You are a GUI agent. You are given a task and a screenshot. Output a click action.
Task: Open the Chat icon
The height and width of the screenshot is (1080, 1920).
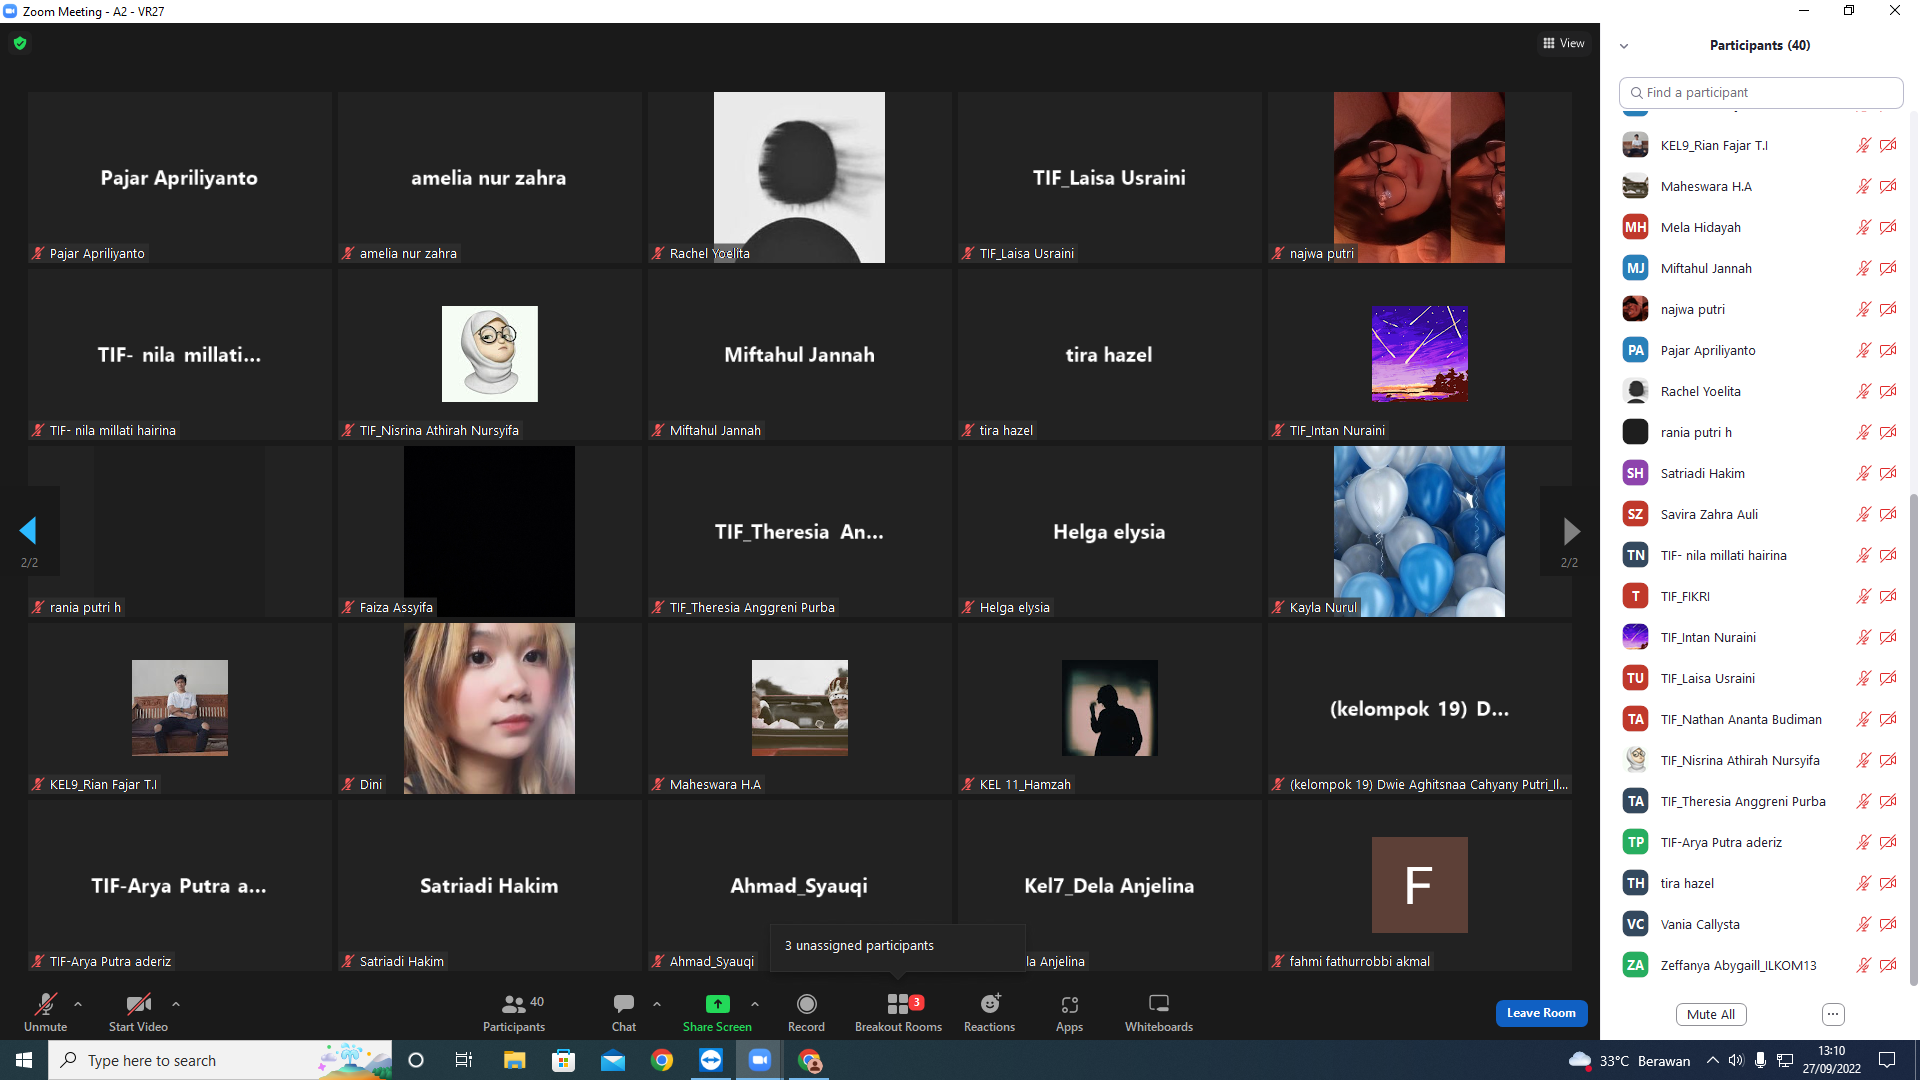(624, 1004)
